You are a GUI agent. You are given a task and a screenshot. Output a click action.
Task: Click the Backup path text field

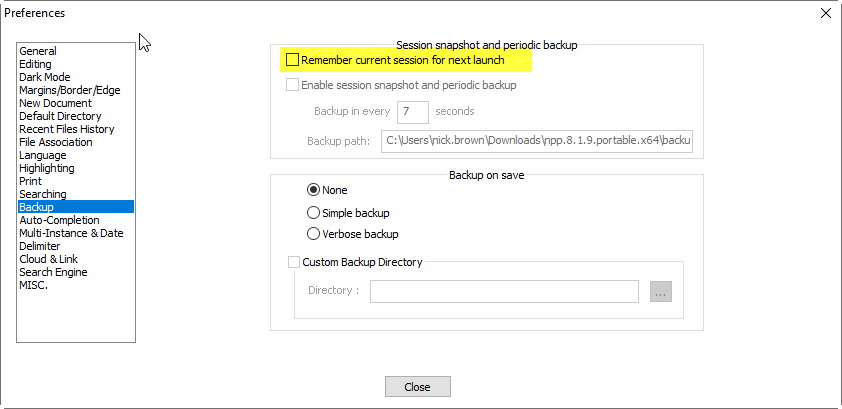click(x=537, y=141)
